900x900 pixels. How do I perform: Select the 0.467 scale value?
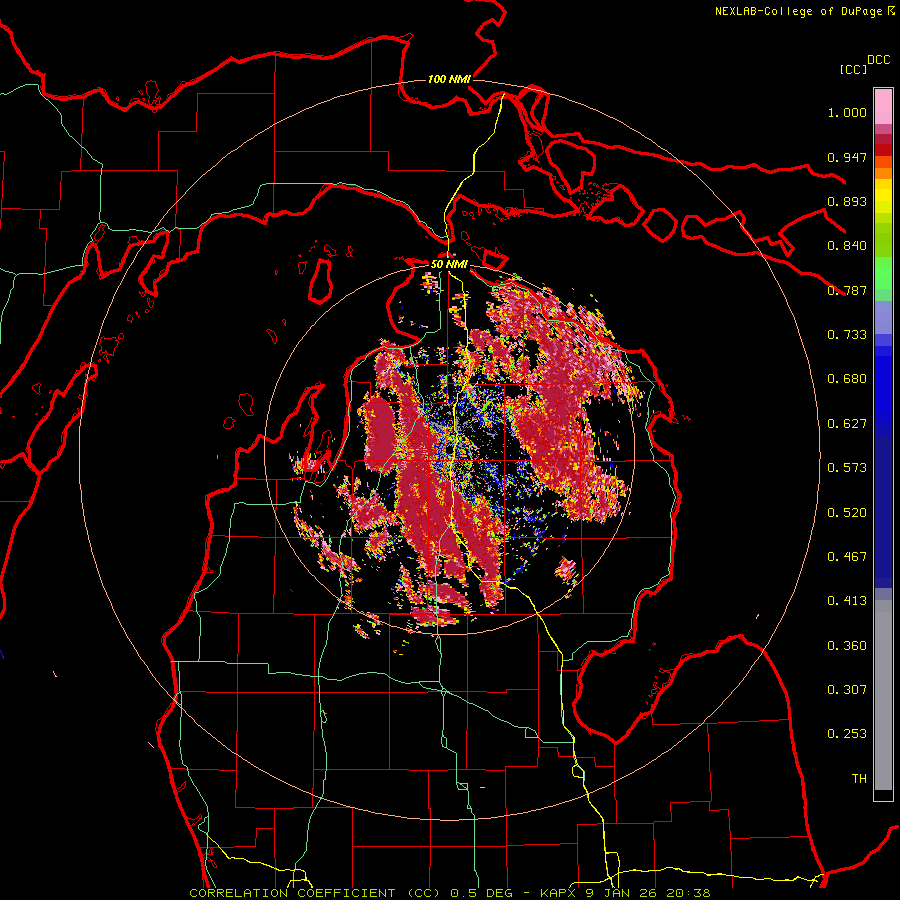(847, 557)
